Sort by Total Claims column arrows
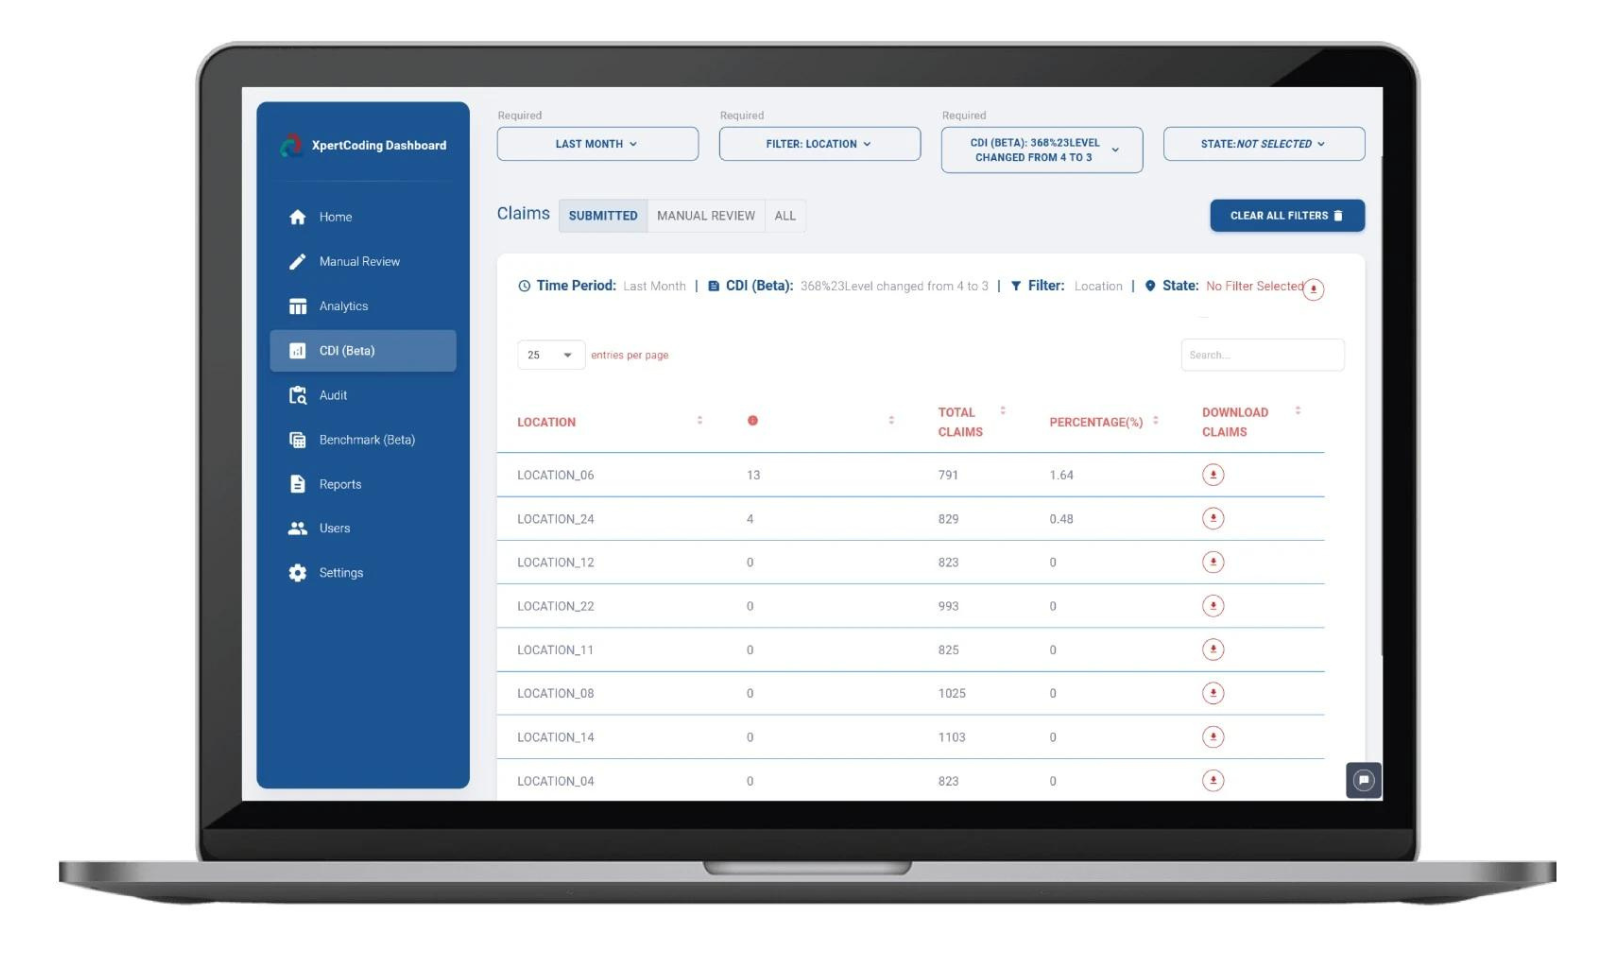1615x965 pixels. click(x=1003, y=410)
